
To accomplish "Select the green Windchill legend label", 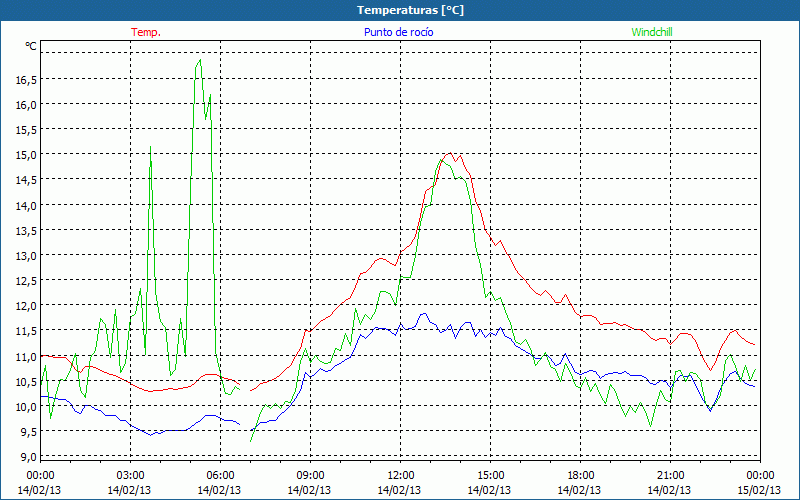I will point(652,32).
